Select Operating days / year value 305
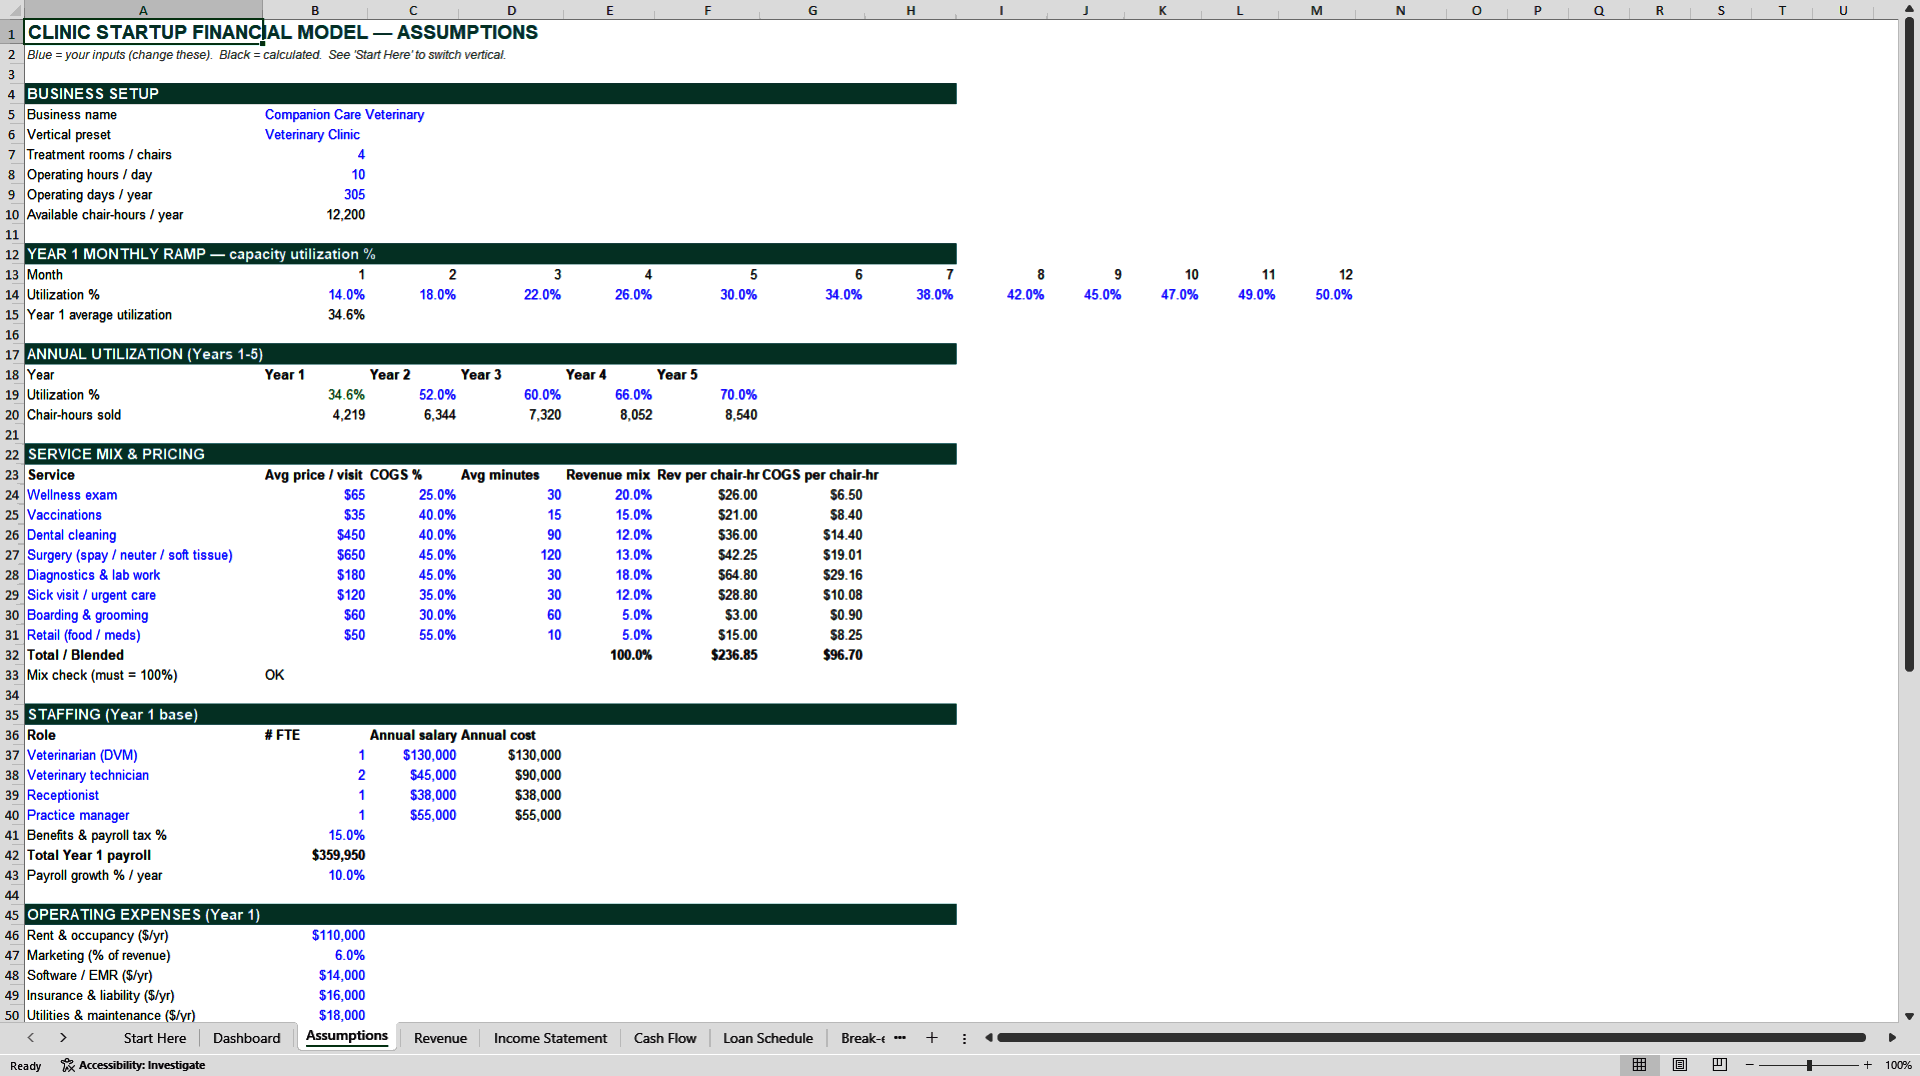This screenshot has width=1920, height=1076. click(x=315, y=195)
